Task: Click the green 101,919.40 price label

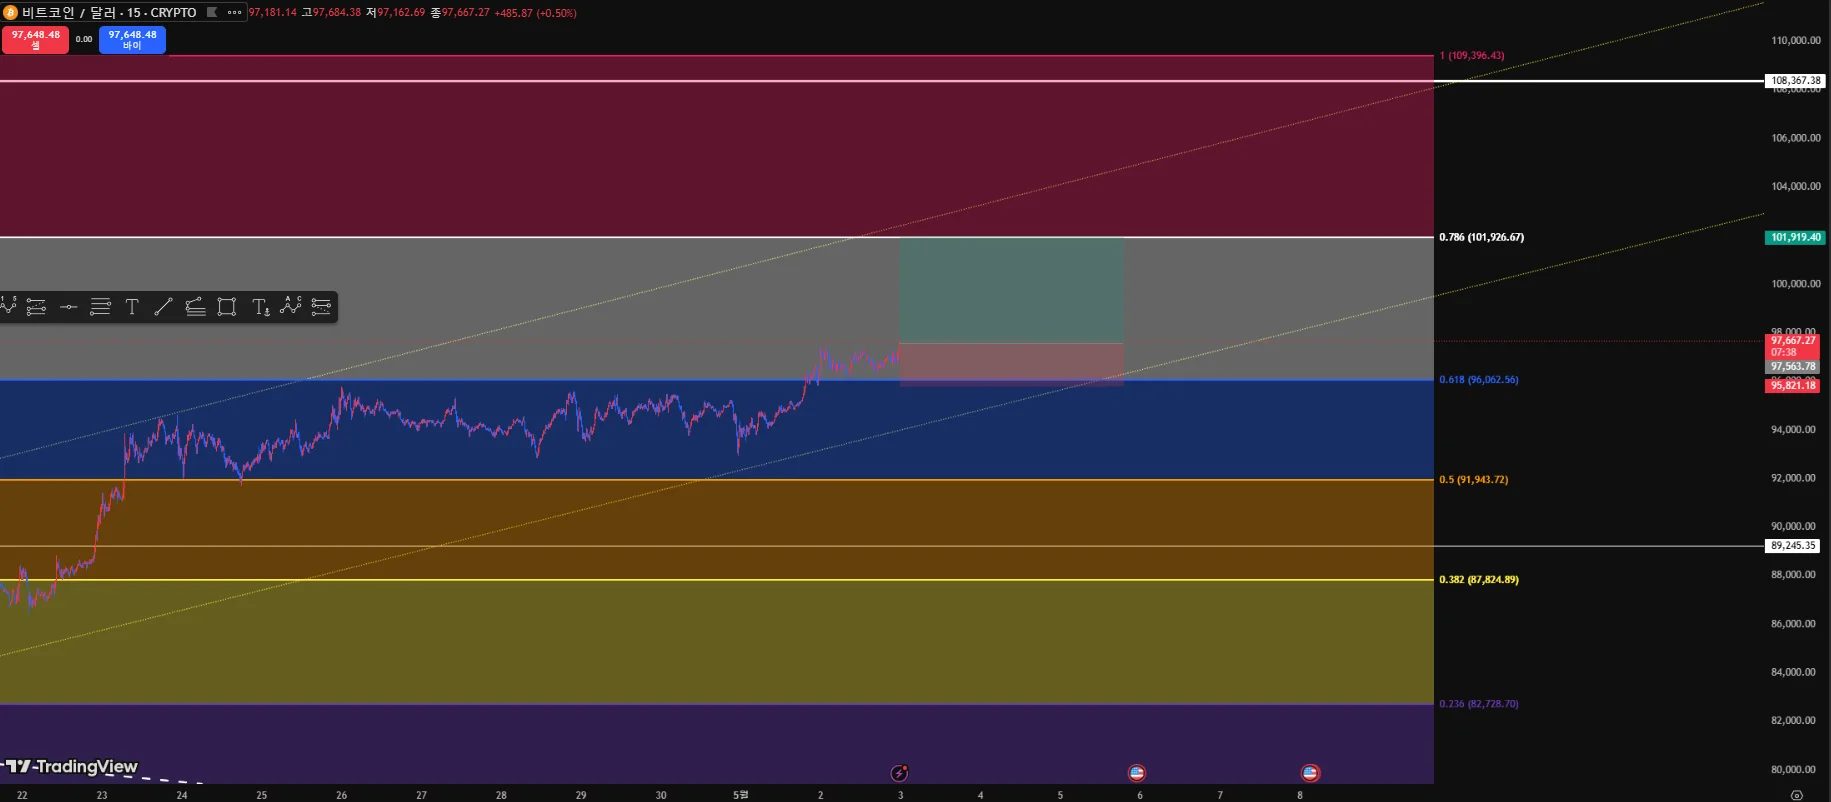Action: [x=1795, y=237]
